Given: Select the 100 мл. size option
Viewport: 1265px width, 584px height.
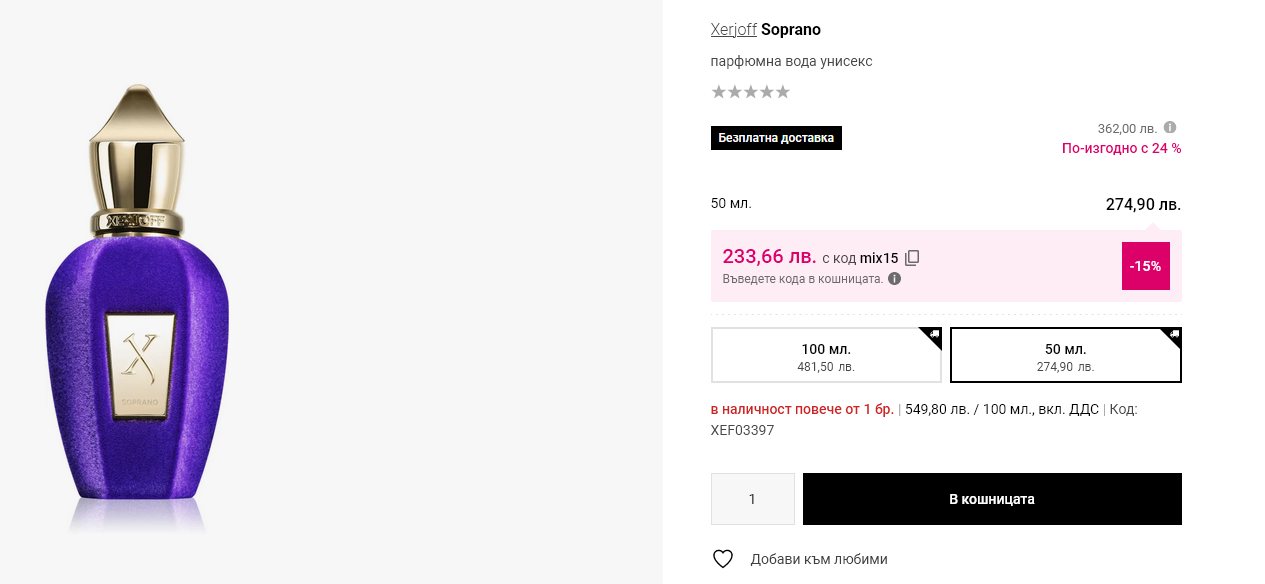Looking at the screenshot, I should pyautogui.click(x=826, y=355).
